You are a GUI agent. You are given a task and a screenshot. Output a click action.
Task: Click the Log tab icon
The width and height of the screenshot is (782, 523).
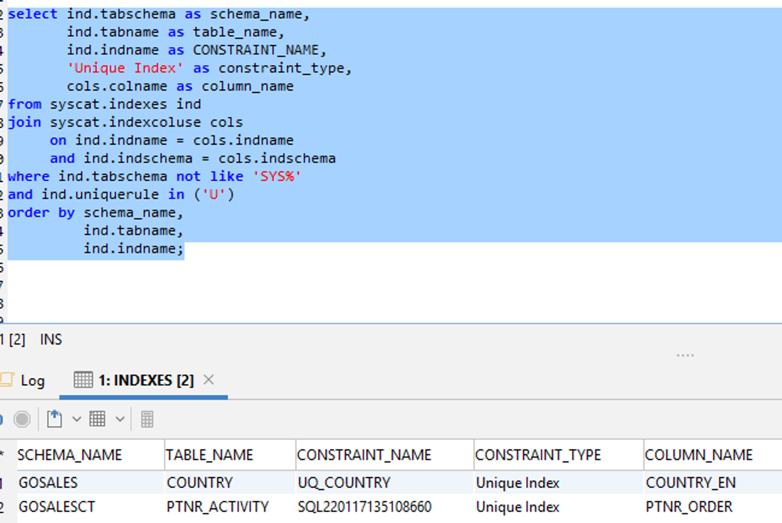pos(7,380)
